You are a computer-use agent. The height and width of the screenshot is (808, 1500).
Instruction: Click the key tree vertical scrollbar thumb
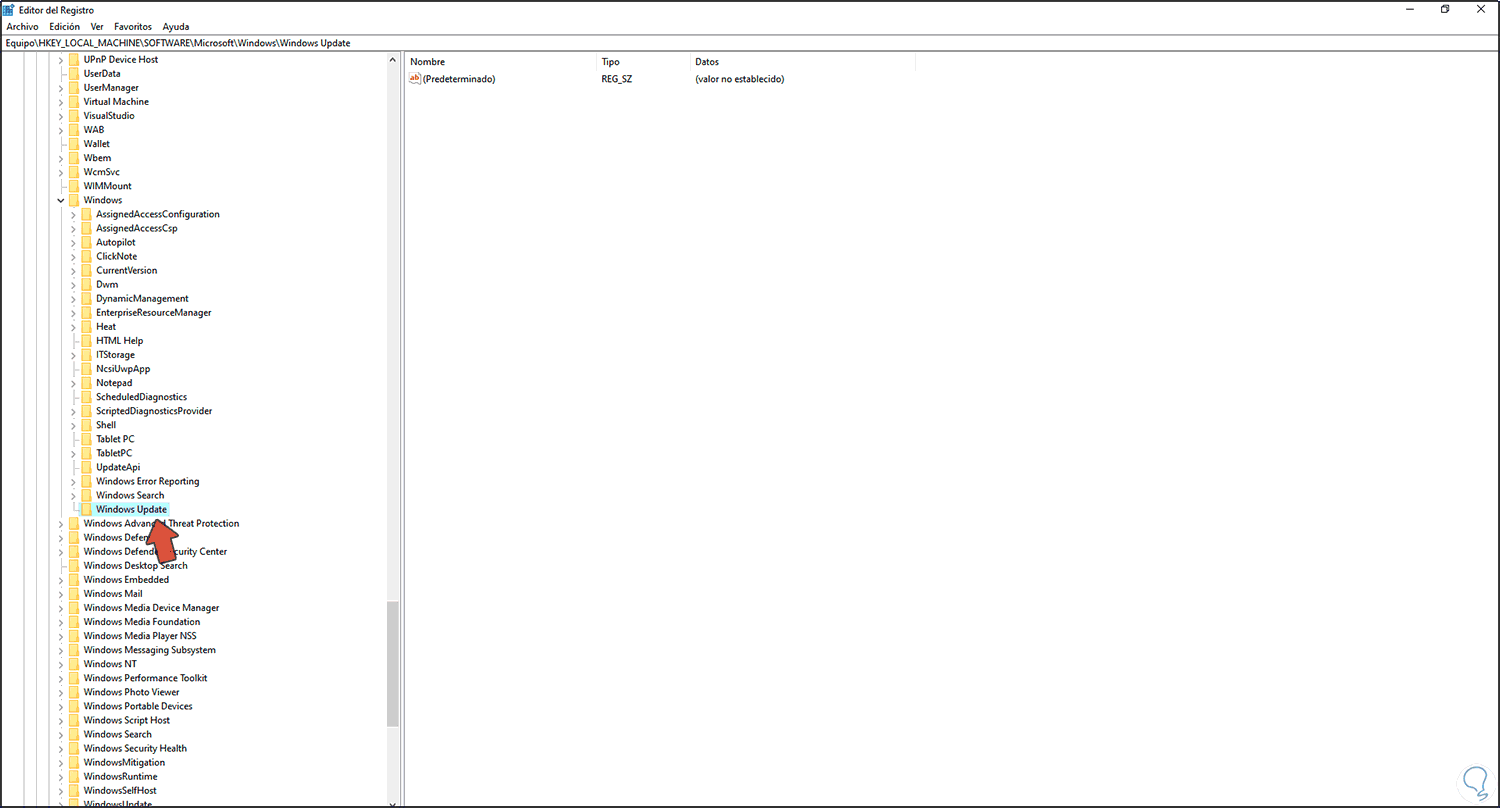click(x=393, y=663)
